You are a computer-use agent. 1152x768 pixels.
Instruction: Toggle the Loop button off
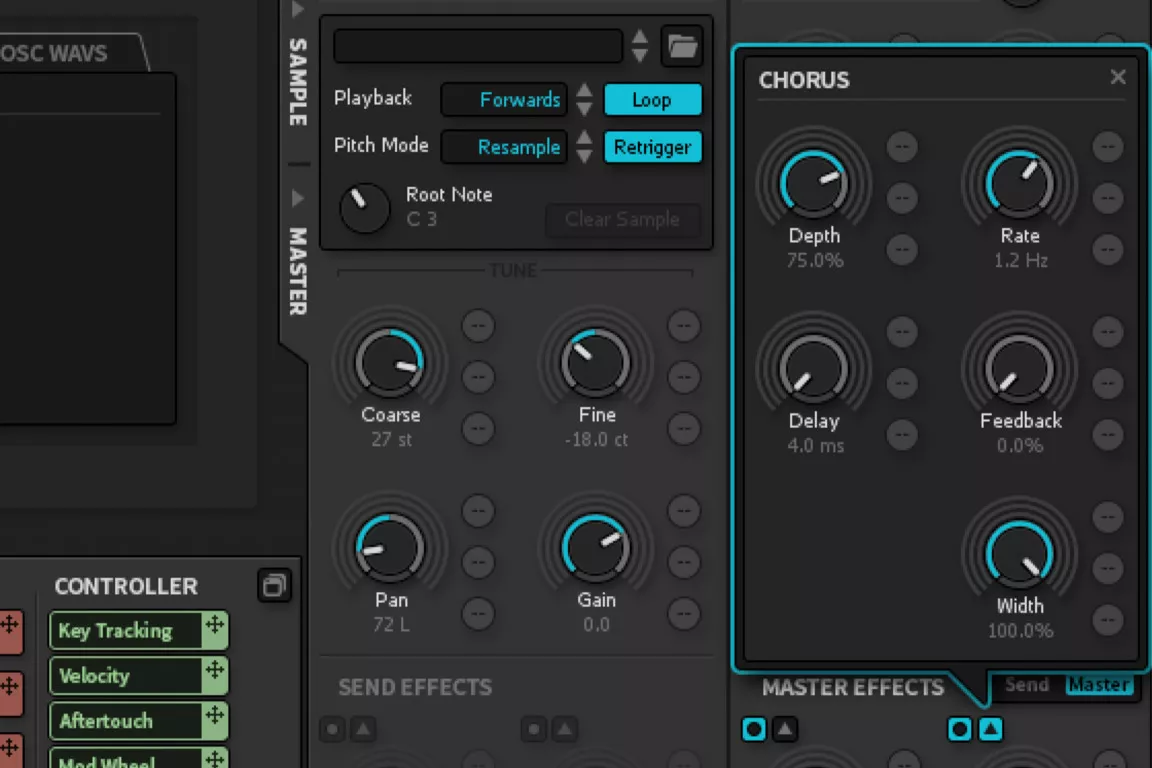652,100
